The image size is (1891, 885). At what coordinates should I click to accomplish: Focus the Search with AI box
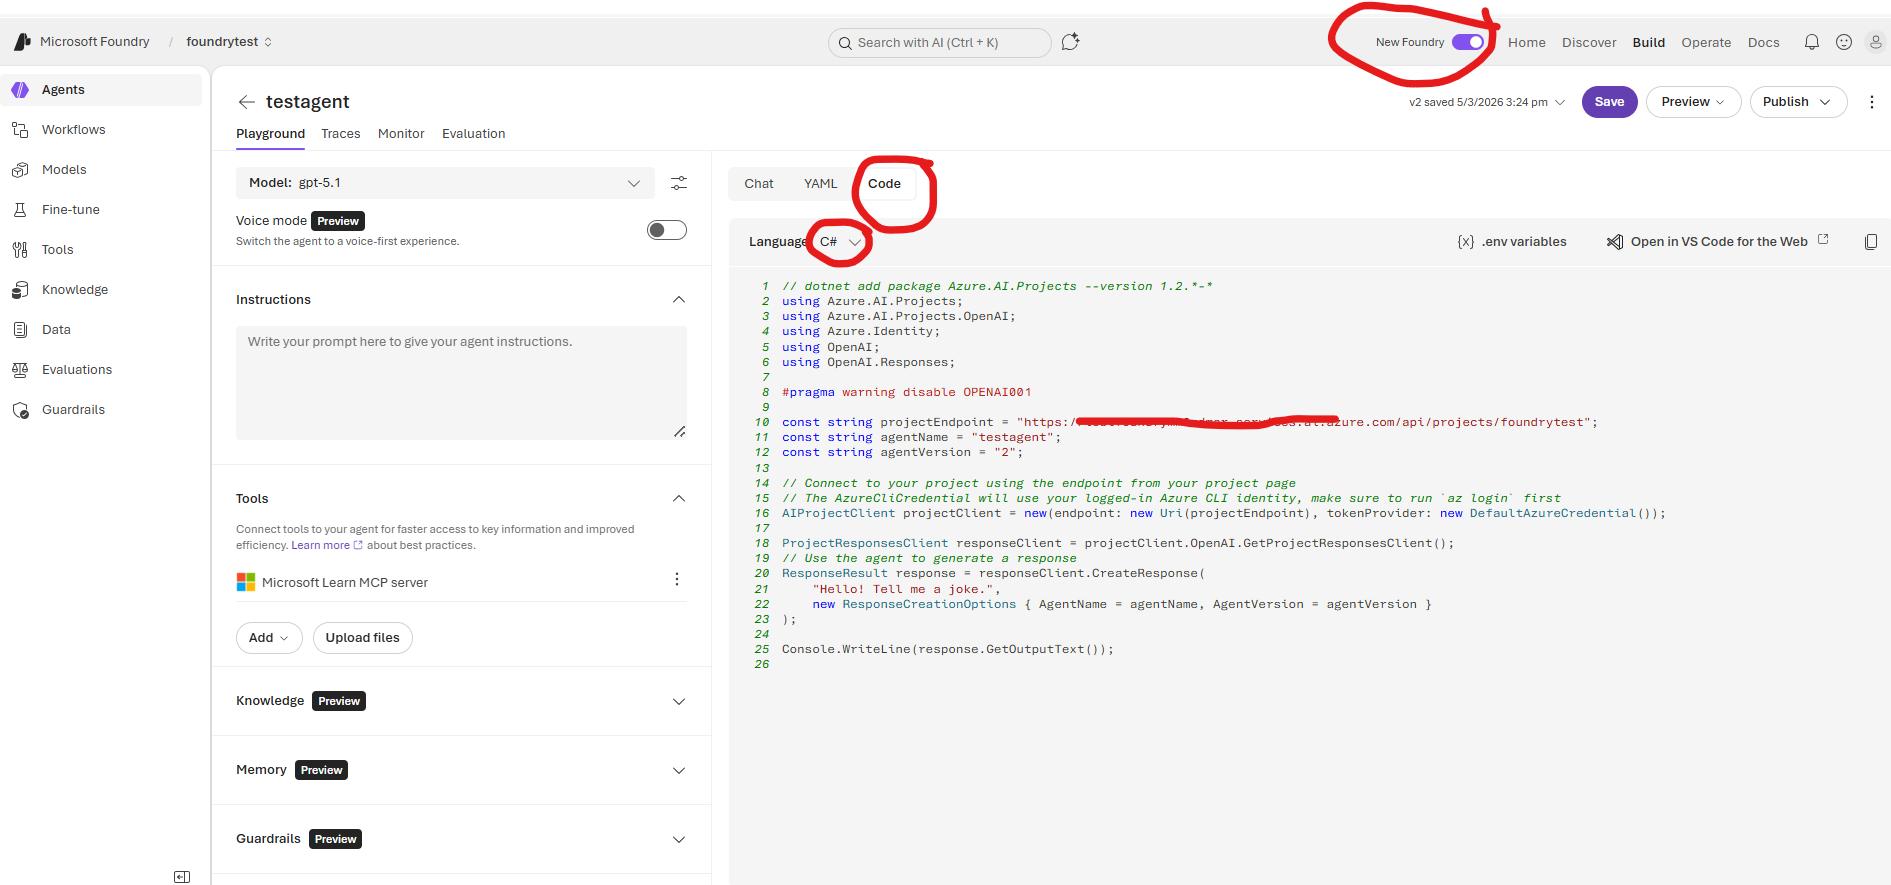[x=939, y=43]
